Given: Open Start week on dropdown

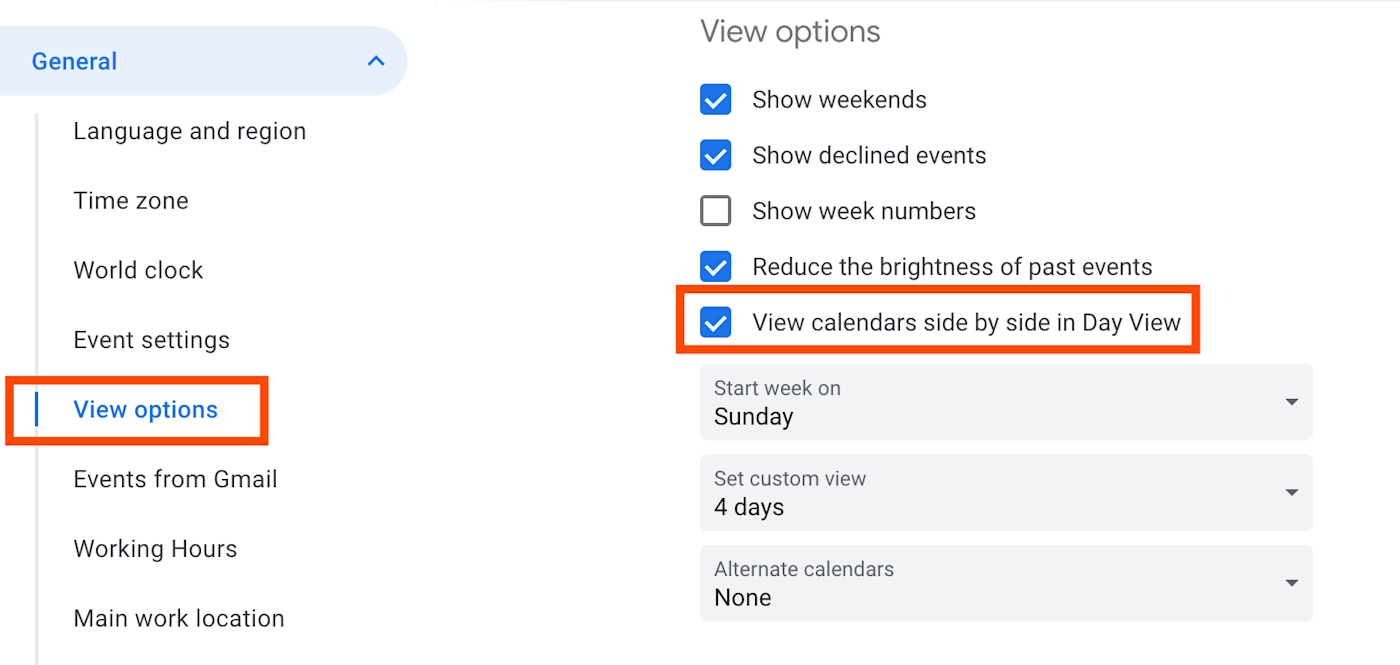Looking at the screenshot, I should (1005, 403).
